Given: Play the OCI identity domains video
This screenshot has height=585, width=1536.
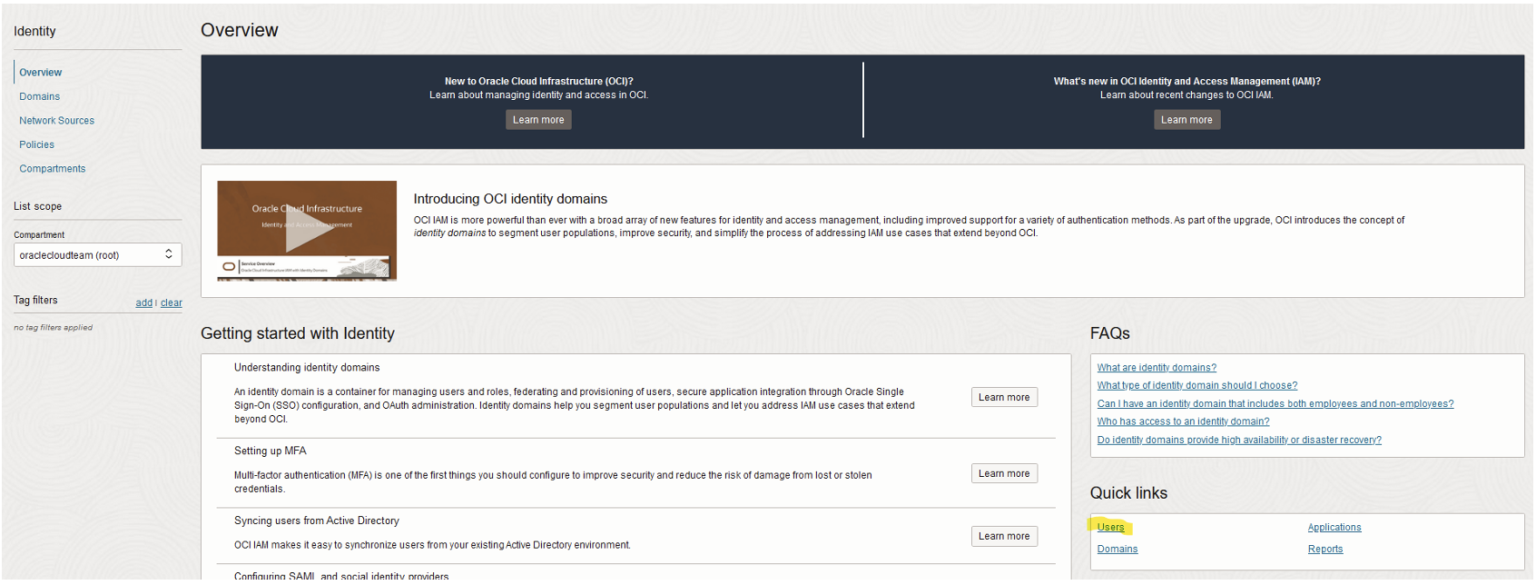Looking at the screenshot, I should click(307, 230).
